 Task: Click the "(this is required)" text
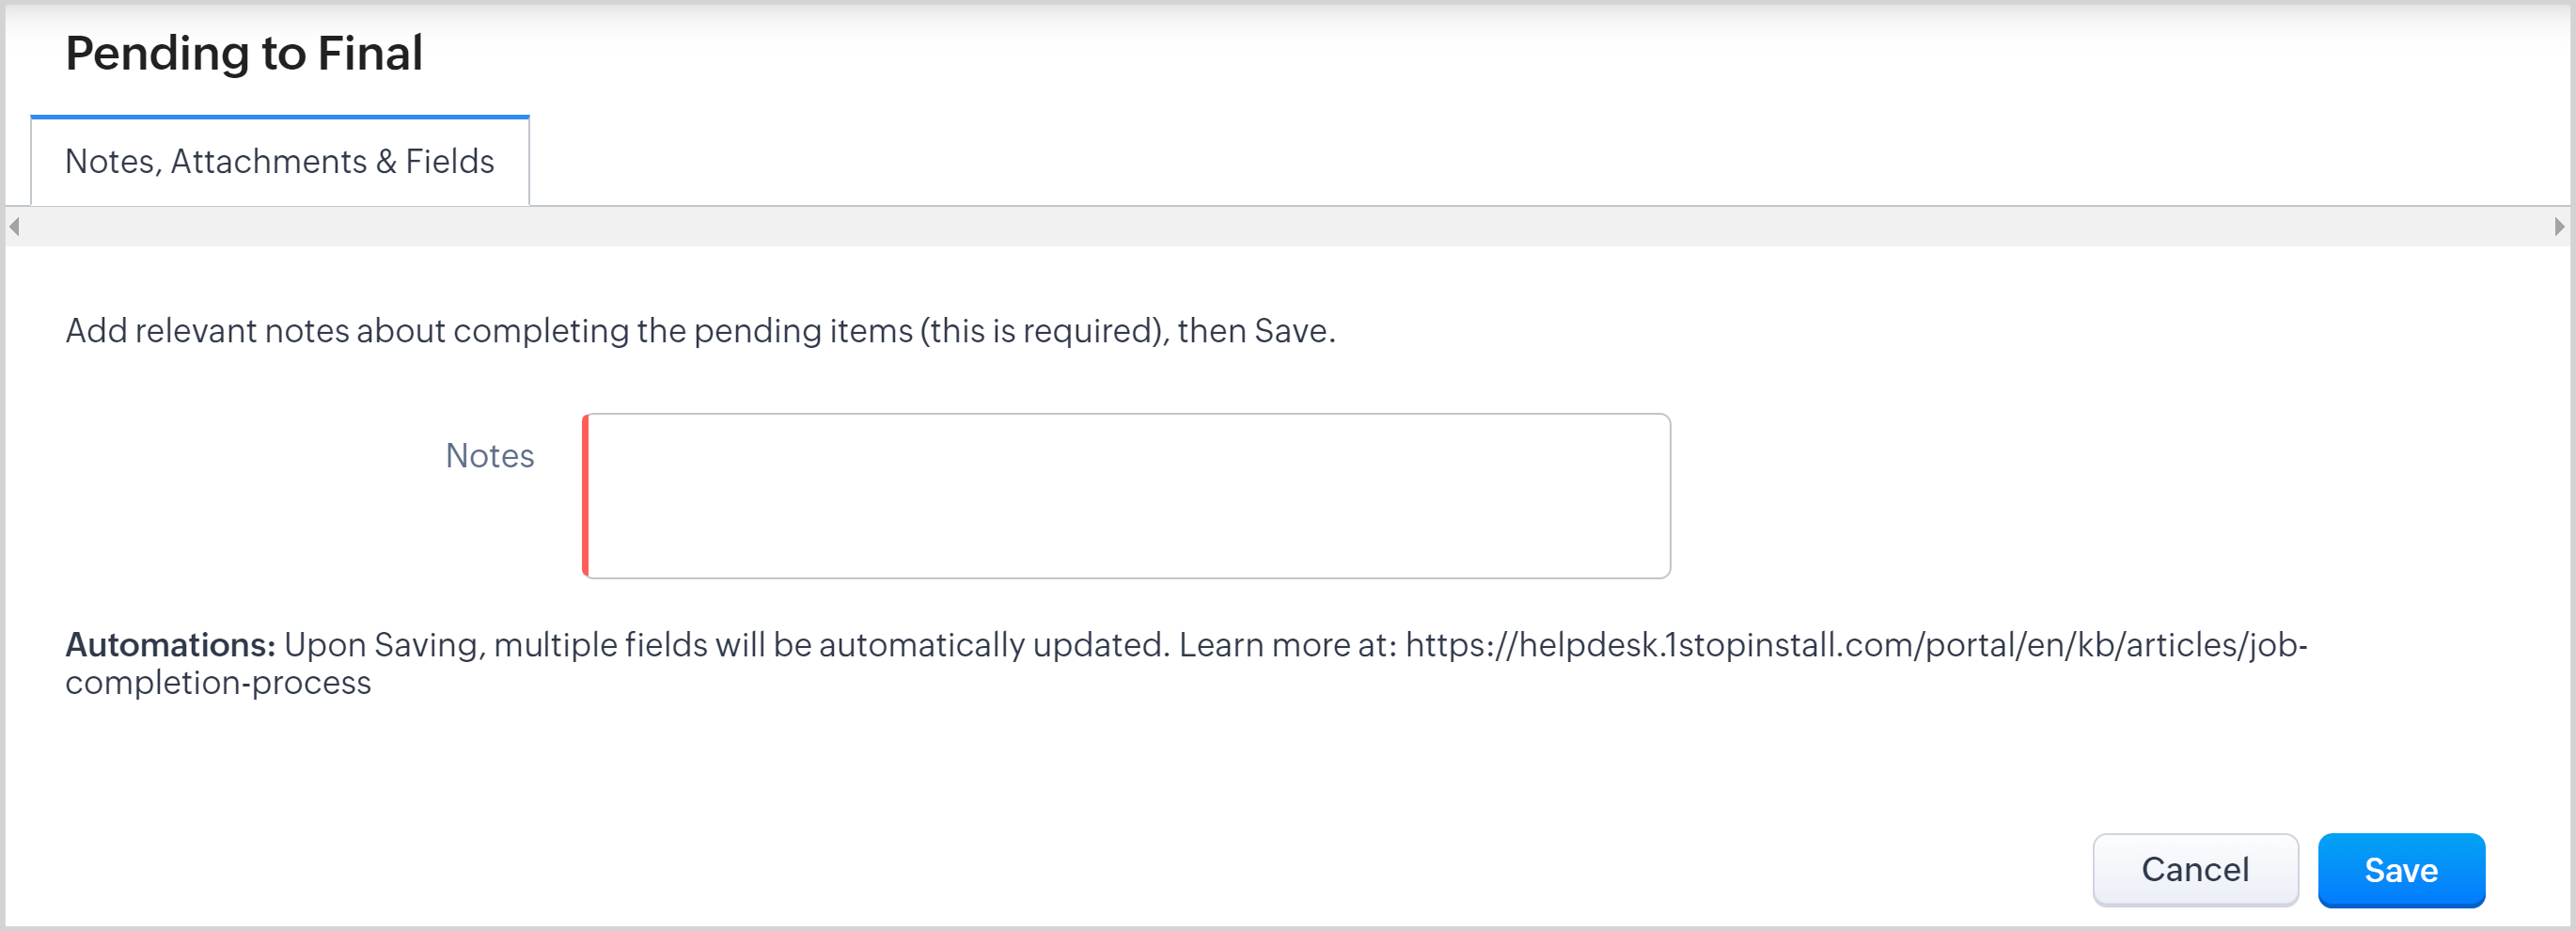(x=1043, y=331)
